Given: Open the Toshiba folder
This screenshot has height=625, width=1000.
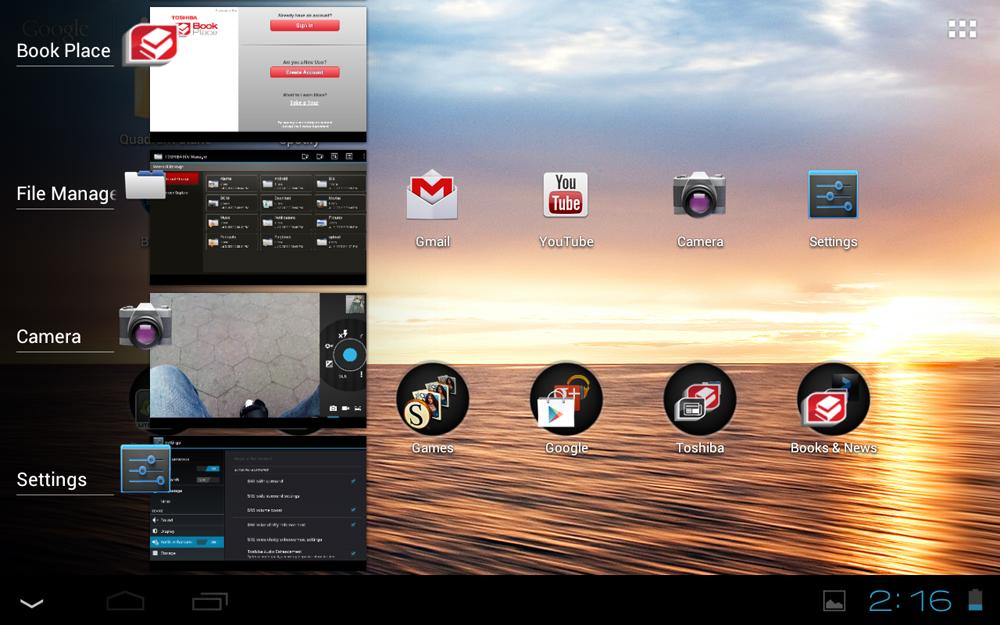Looking at the screenshot, I should tap(700, 399).
